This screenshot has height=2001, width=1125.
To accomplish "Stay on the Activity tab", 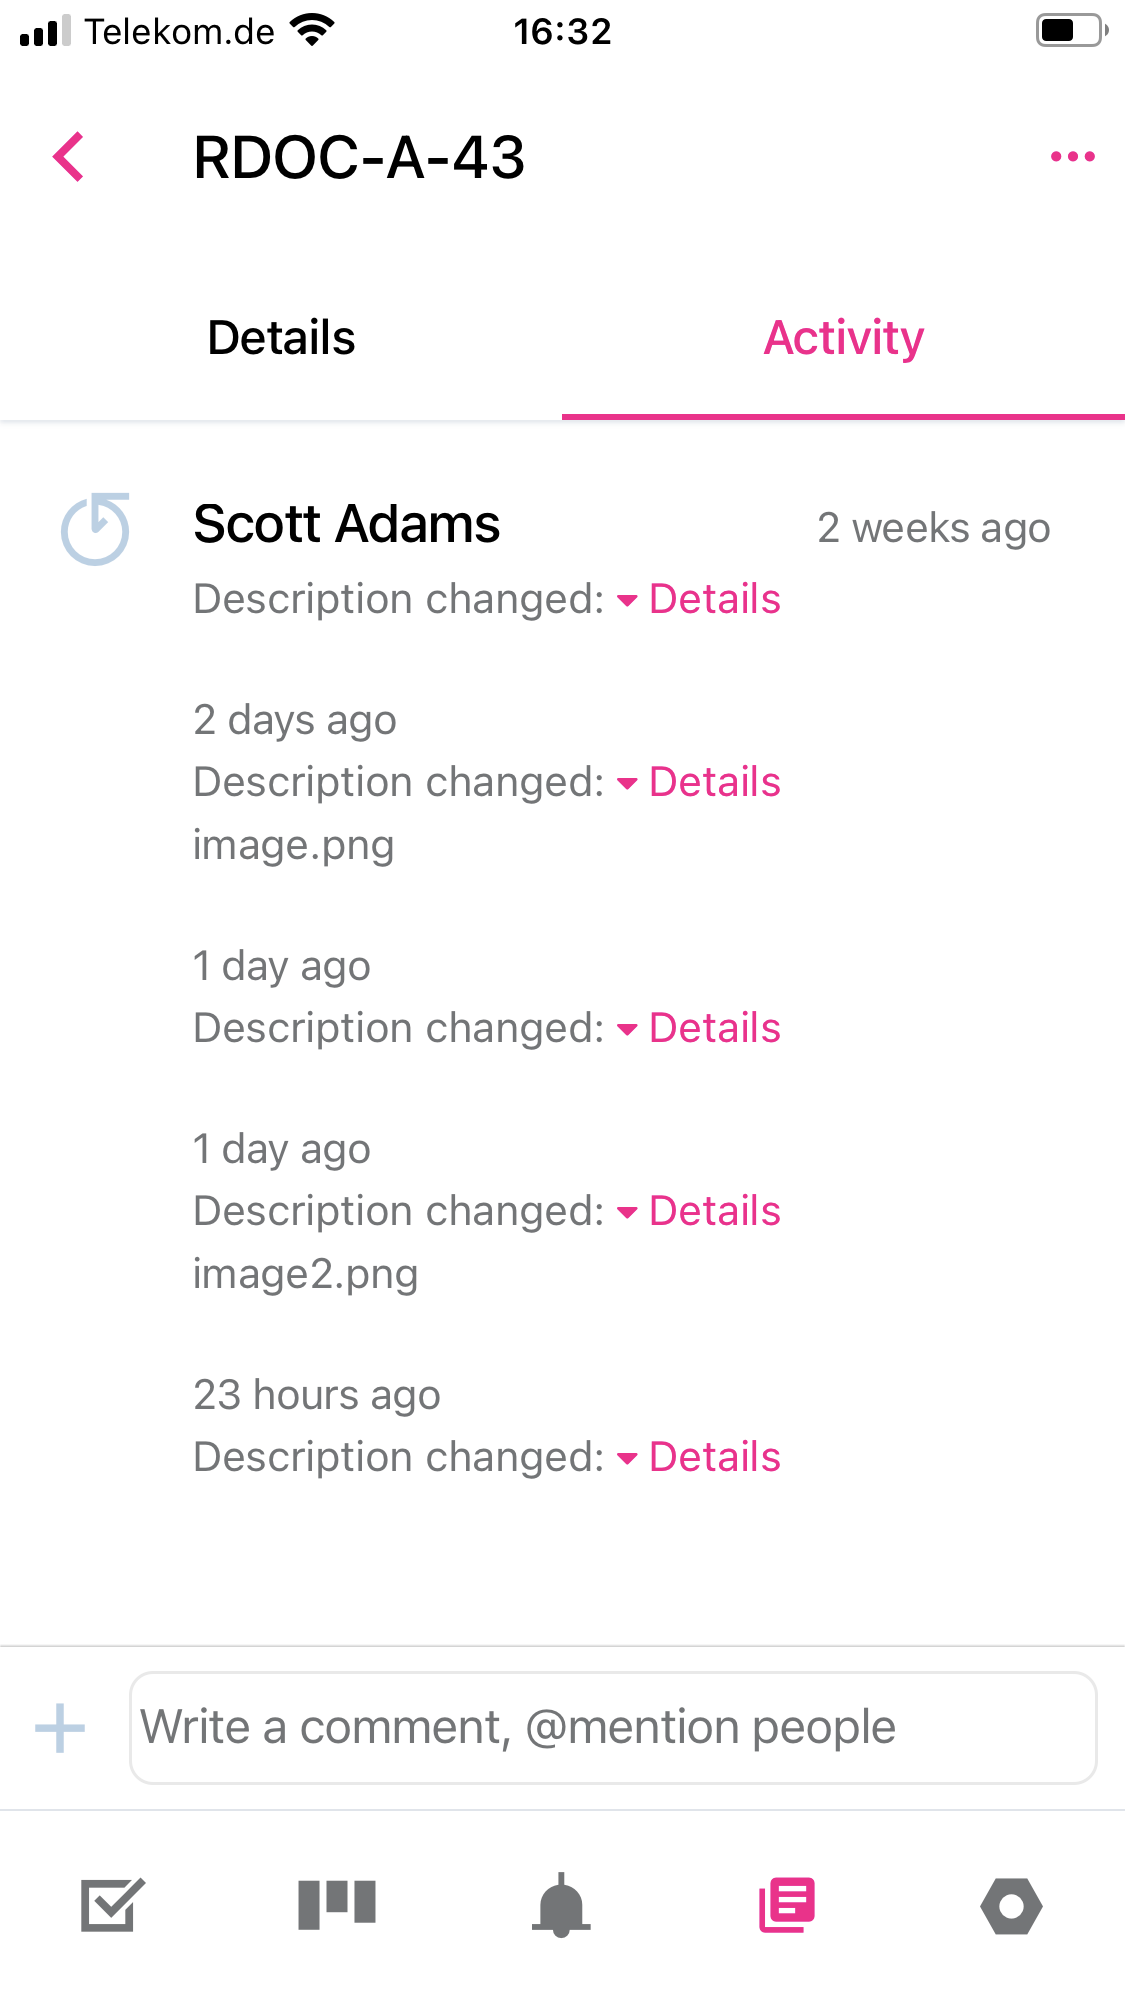I will (x=843, y=338).
